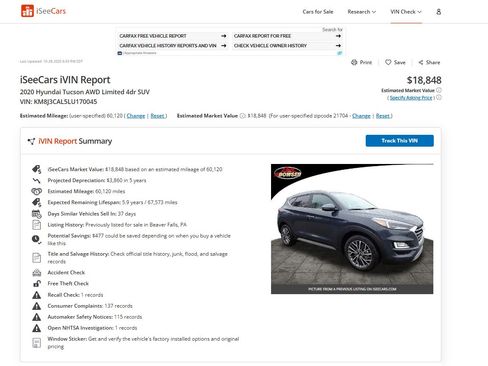Click the Window Sticker document icon

coord(37,343)
